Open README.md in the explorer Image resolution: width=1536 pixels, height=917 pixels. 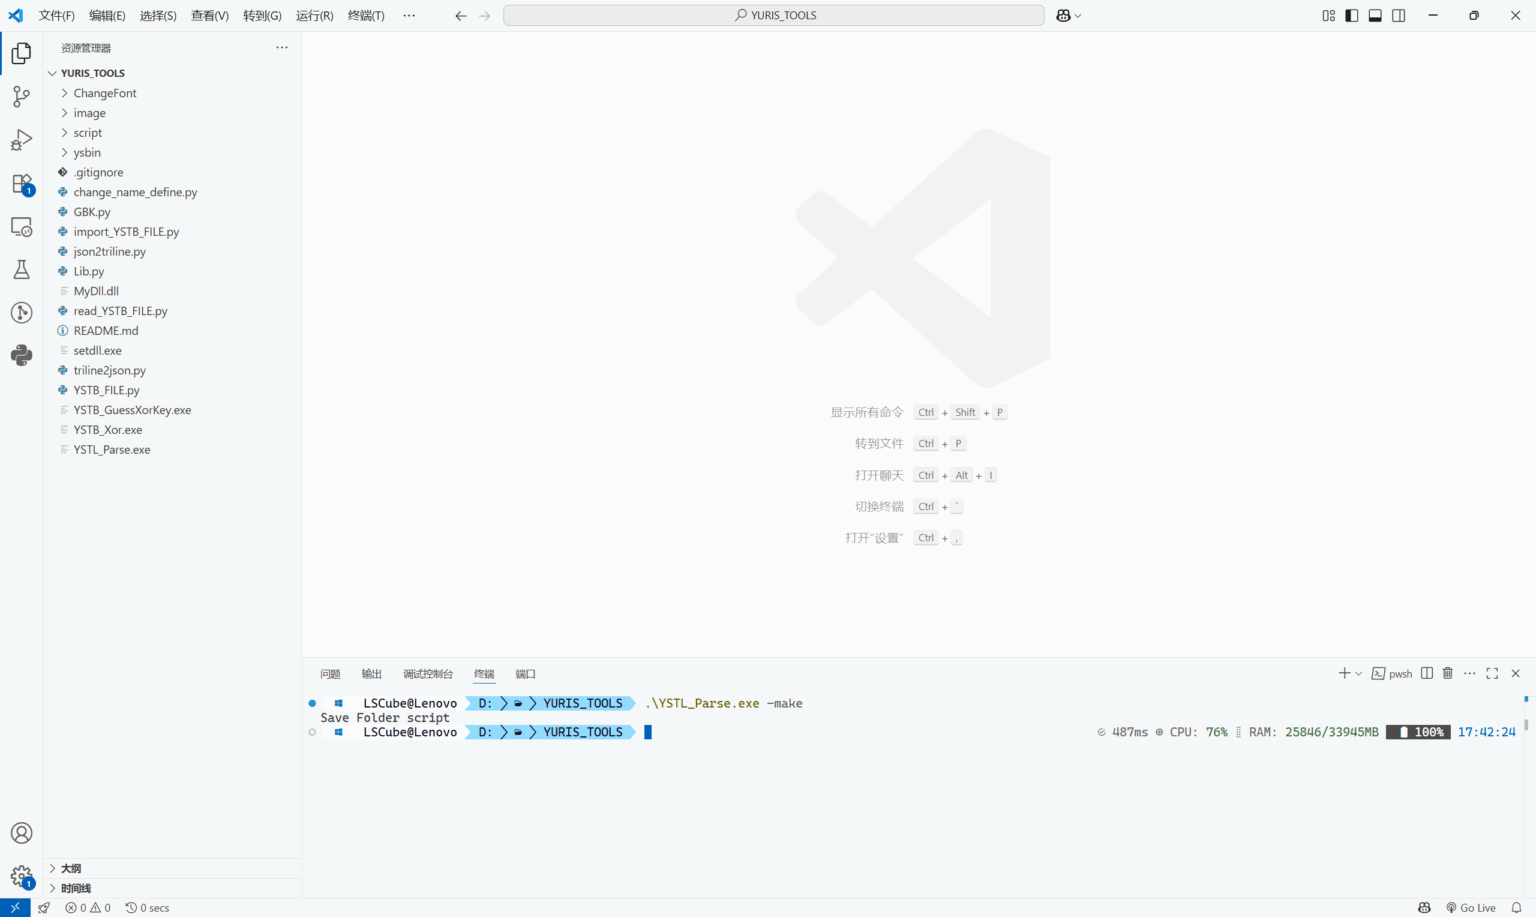coord(105,331)
